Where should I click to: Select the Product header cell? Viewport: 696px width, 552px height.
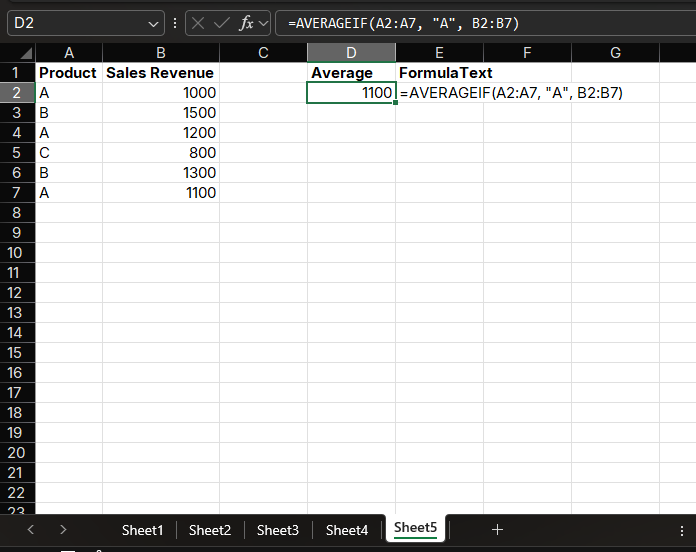69,73
